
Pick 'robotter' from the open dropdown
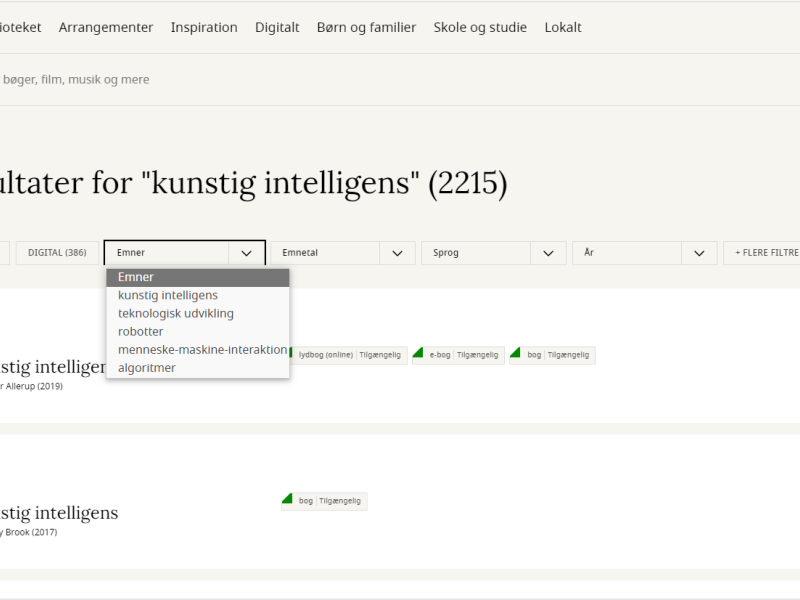[141, 331]
